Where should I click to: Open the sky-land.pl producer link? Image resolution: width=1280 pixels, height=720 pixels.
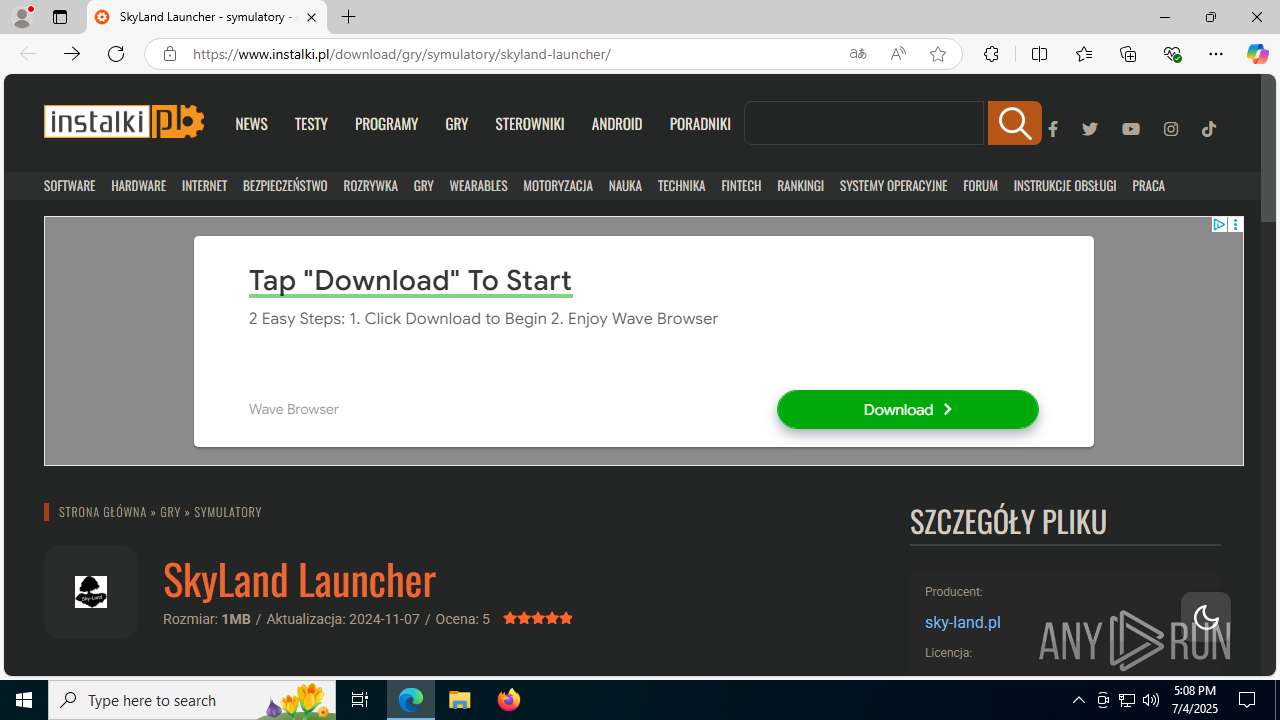pos(962,622)
